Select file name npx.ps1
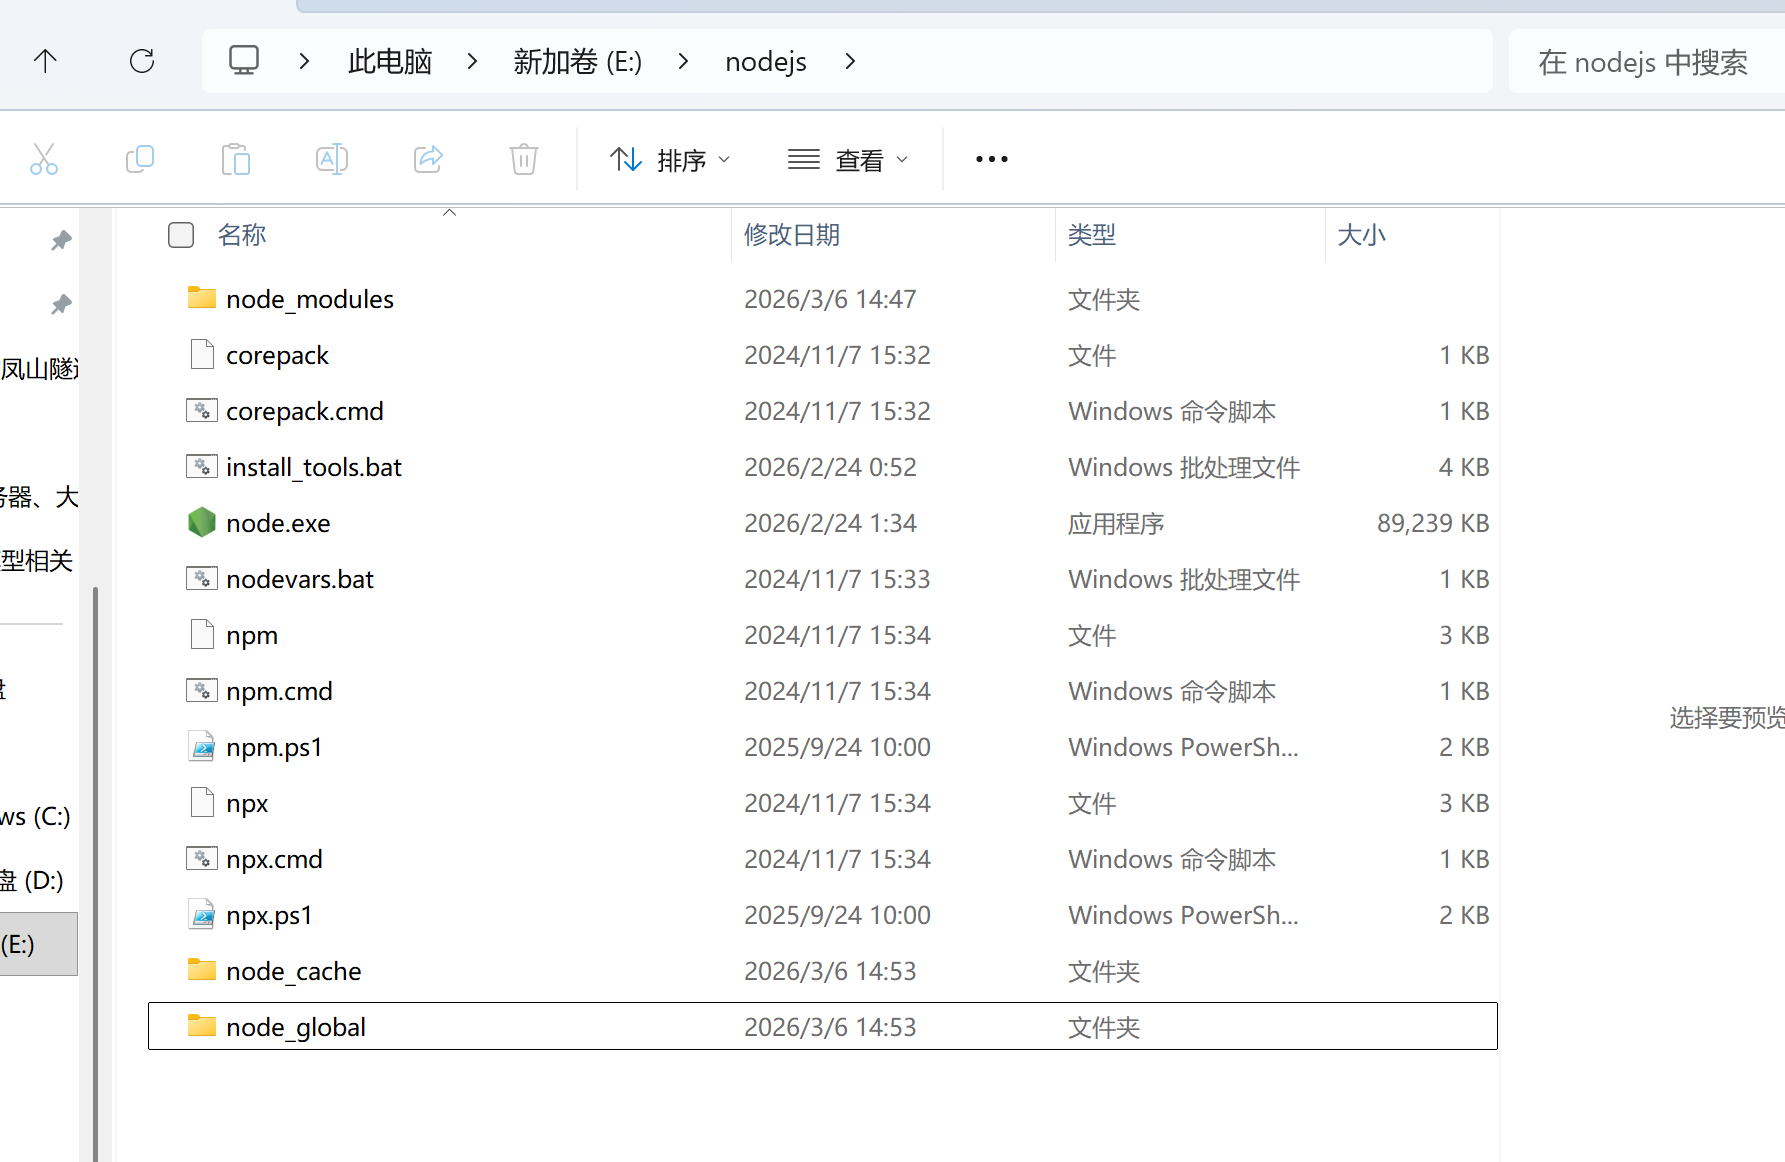Image resolution: width=1785 pixels, height=1162 pixels. (x=269, y=915)
